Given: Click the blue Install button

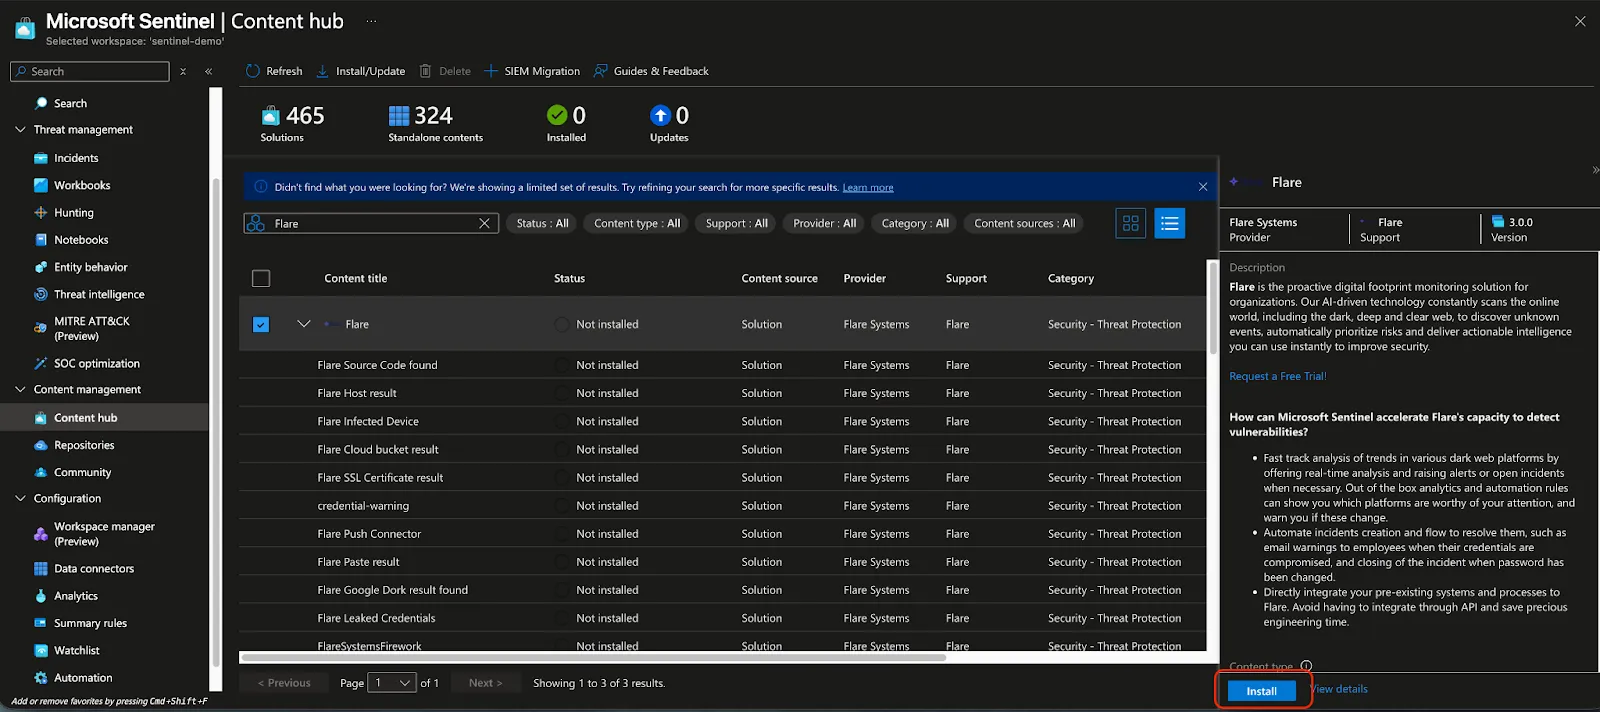Looking at the screenshot, I should tap(1262, 691).
